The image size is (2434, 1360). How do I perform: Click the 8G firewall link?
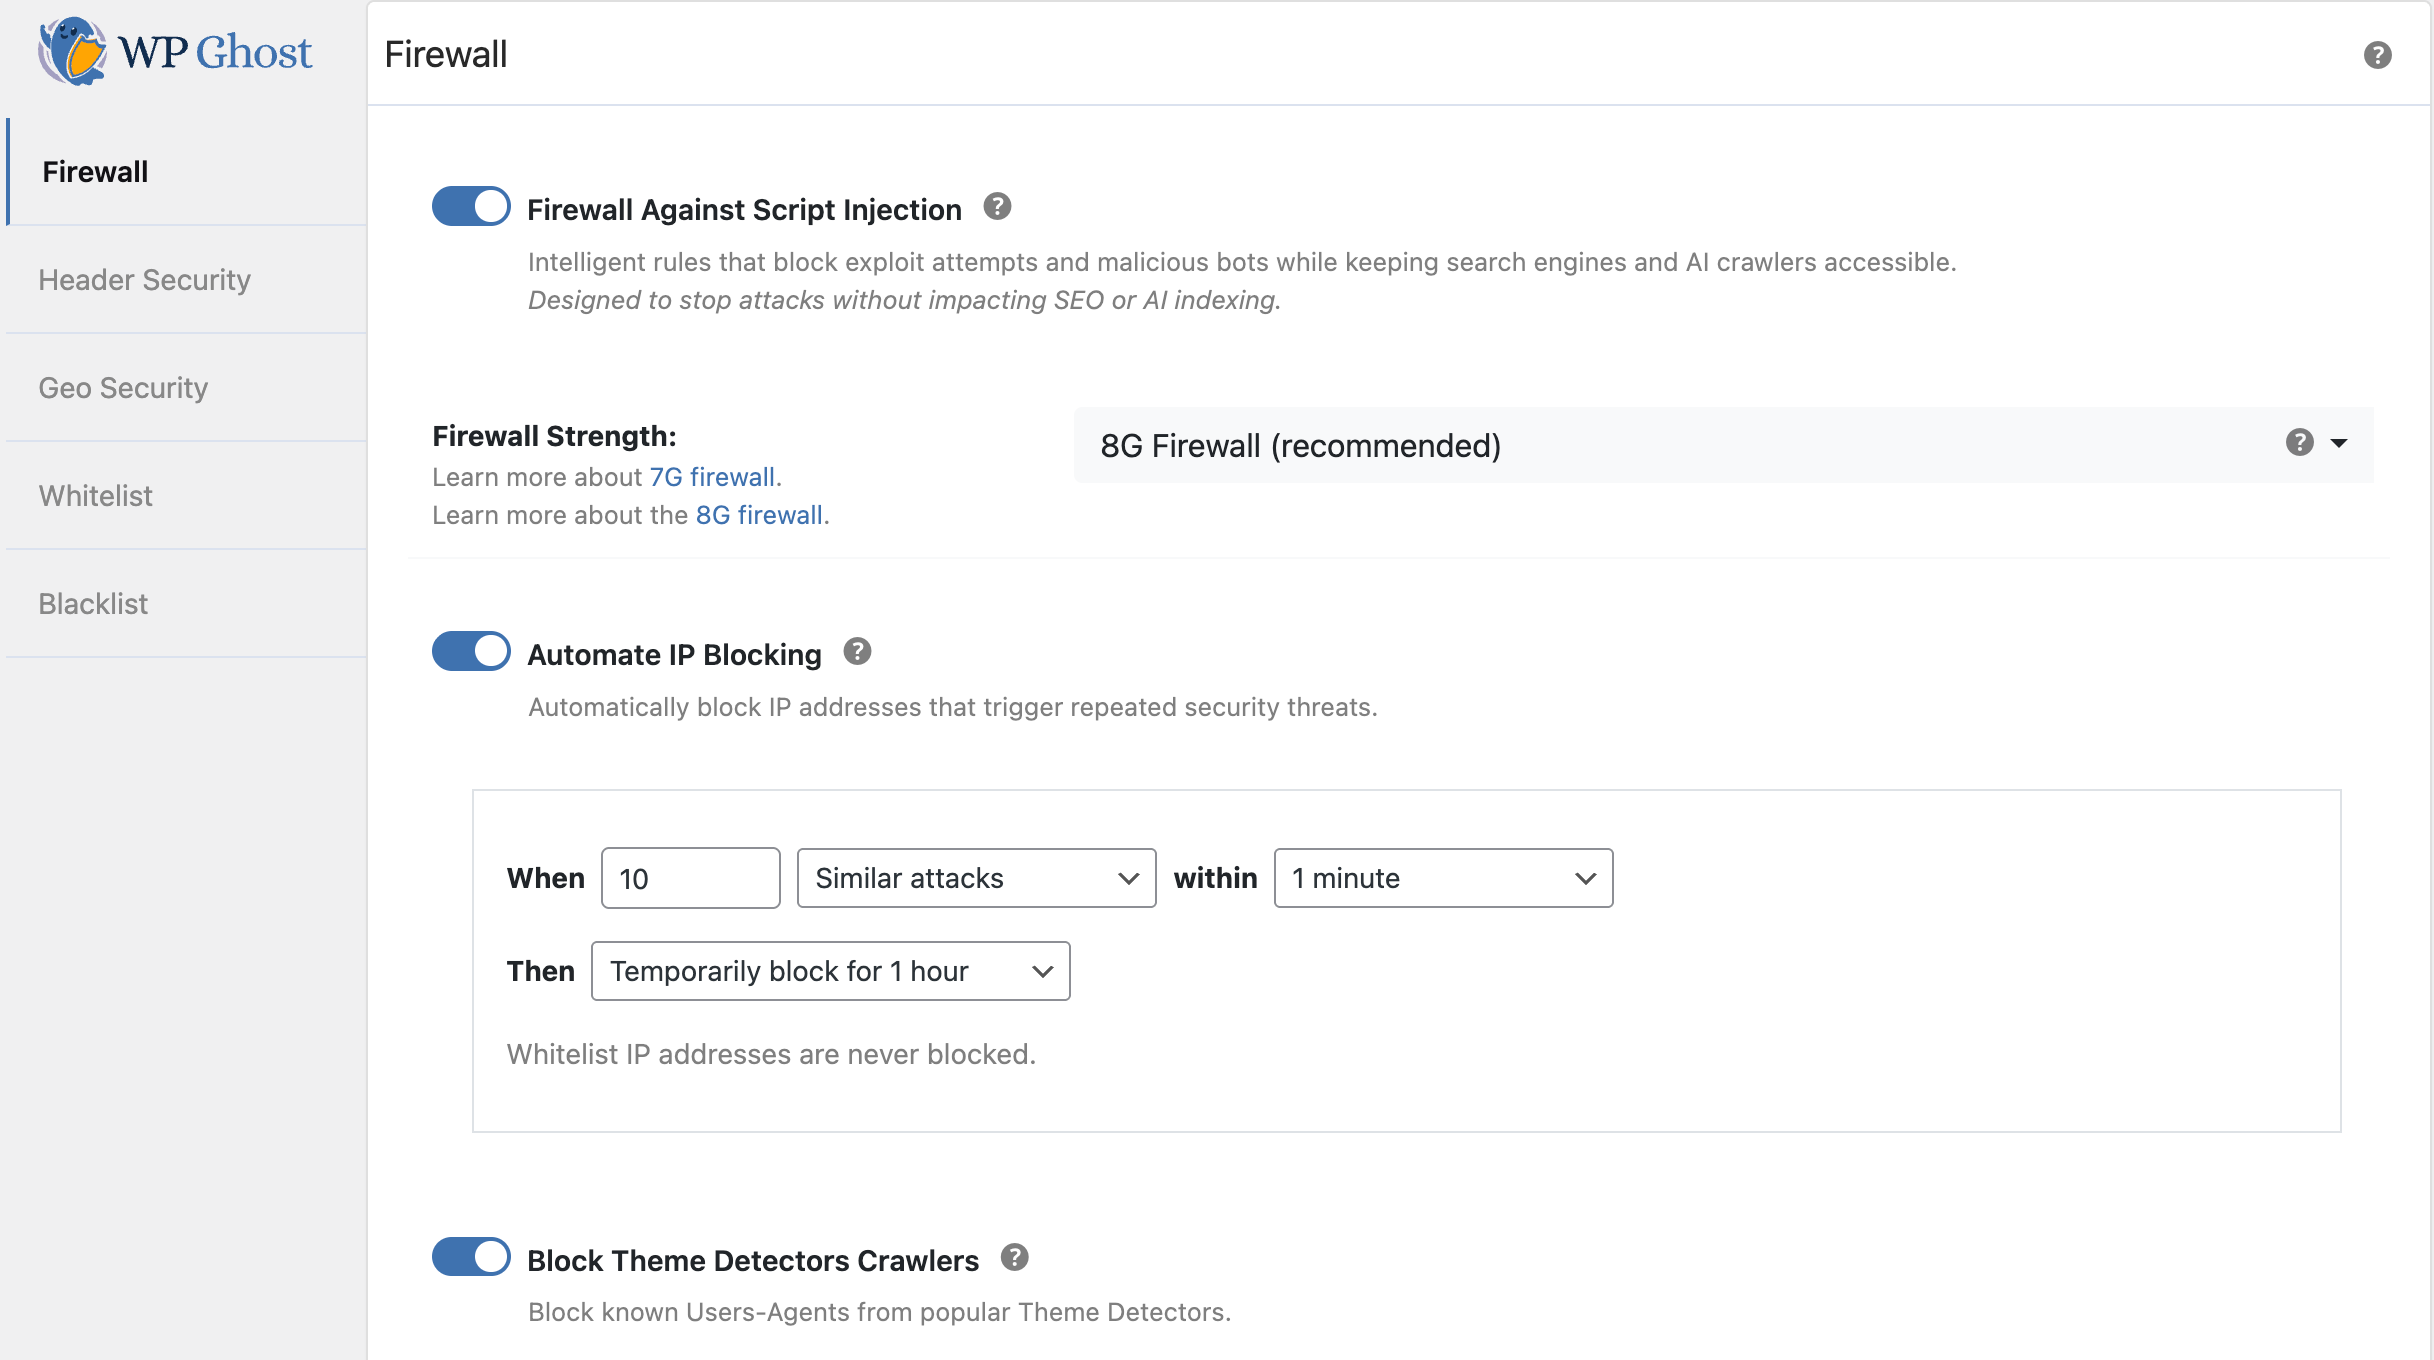758,515
